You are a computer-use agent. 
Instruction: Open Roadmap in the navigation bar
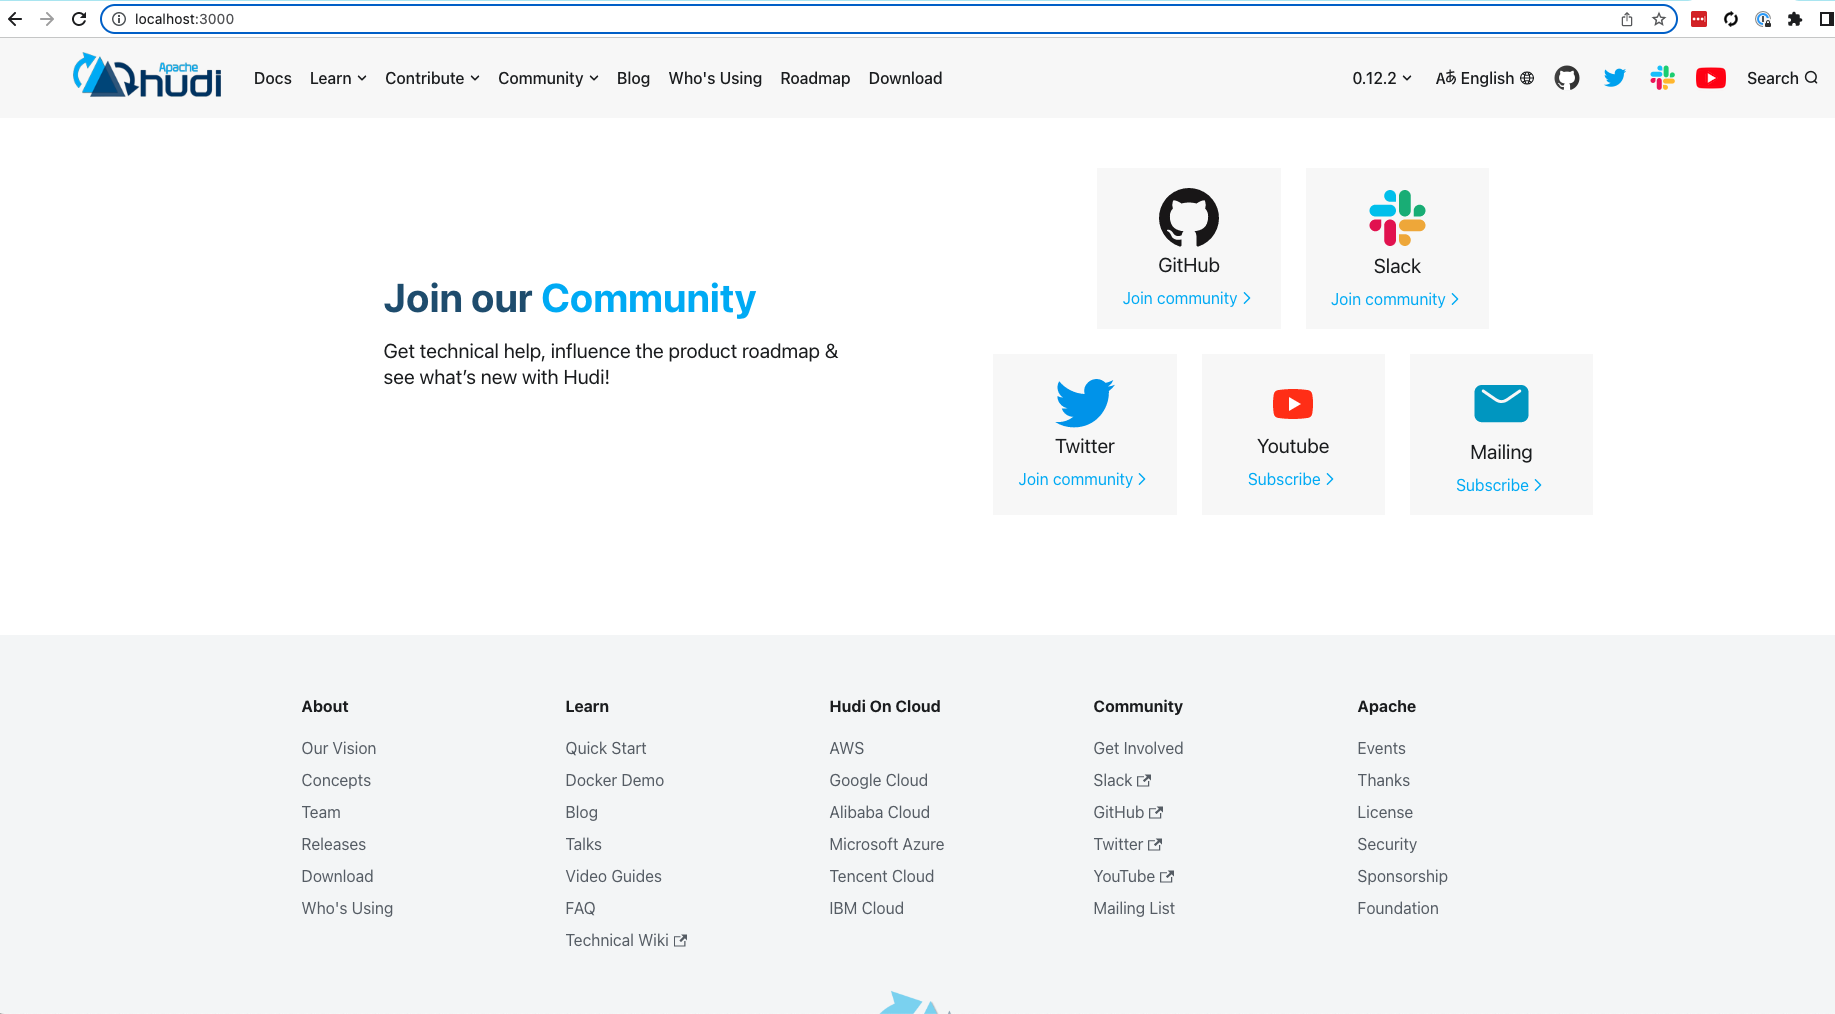pos(815,78)
